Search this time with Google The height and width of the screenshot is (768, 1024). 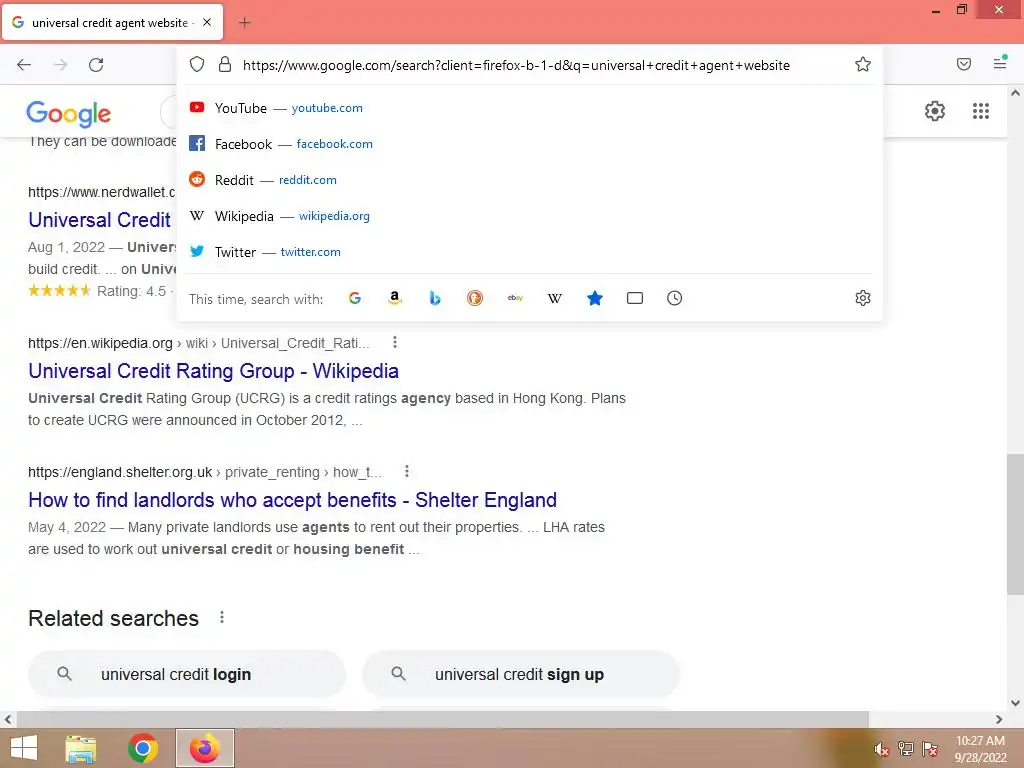355,298
